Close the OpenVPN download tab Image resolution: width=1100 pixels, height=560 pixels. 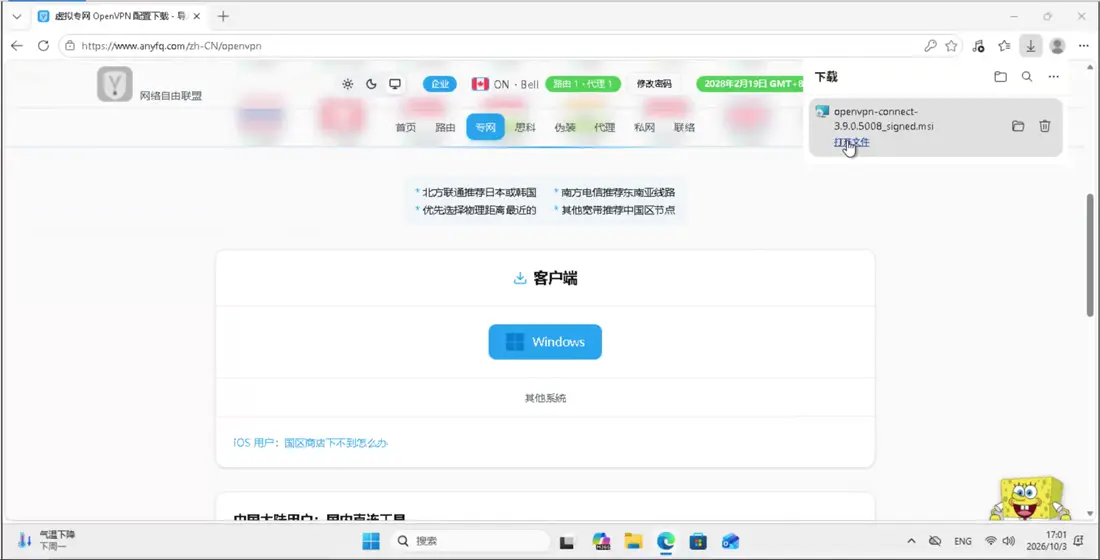[x=196, y=16]
